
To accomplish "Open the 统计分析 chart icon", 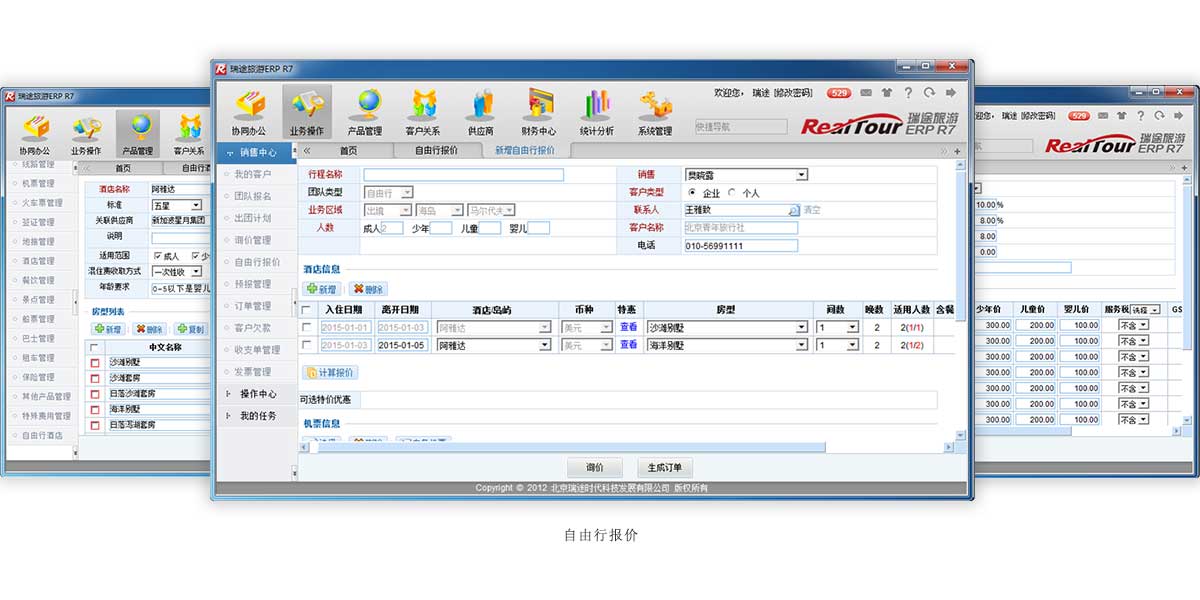I will click(597, 108).
